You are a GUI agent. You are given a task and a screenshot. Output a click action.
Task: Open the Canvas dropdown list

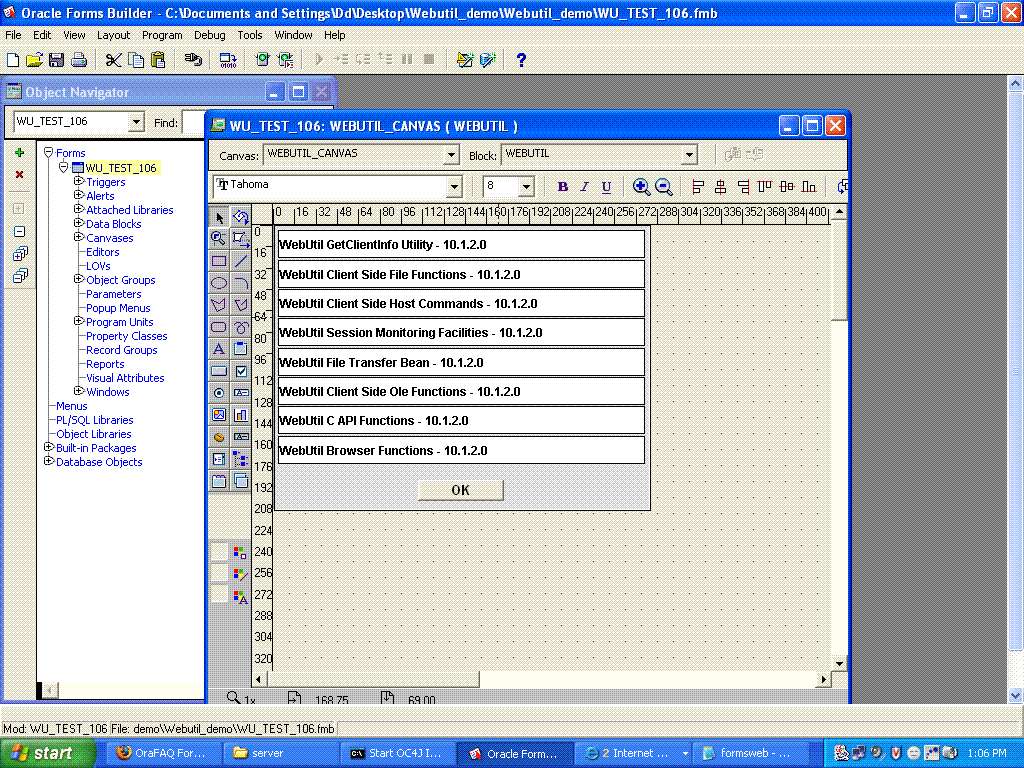coord(451,155)
